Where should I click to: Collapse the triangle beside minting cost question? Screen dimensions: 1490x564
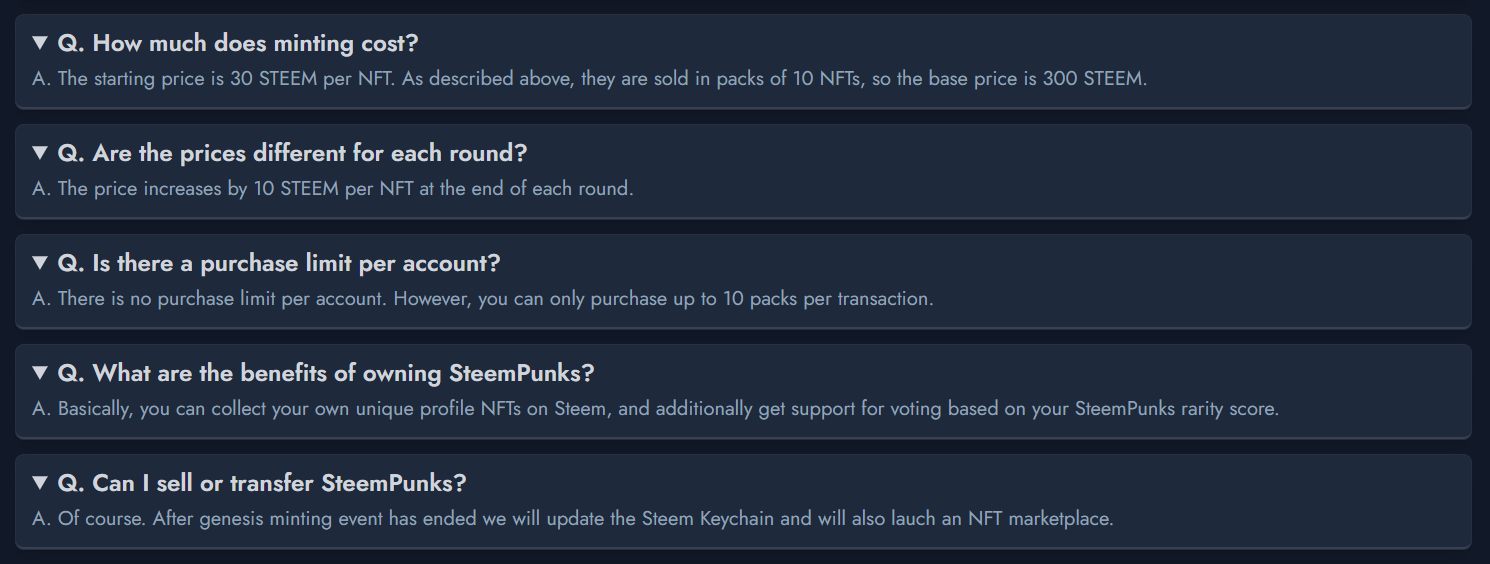(x=40, y=43)
